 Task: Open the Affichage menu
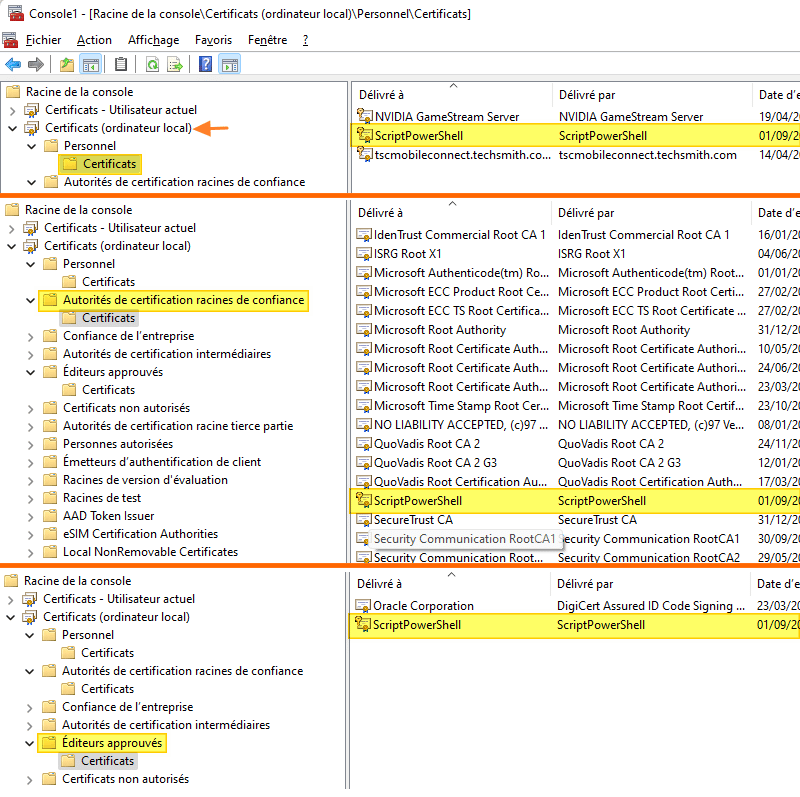coord(153,40)
